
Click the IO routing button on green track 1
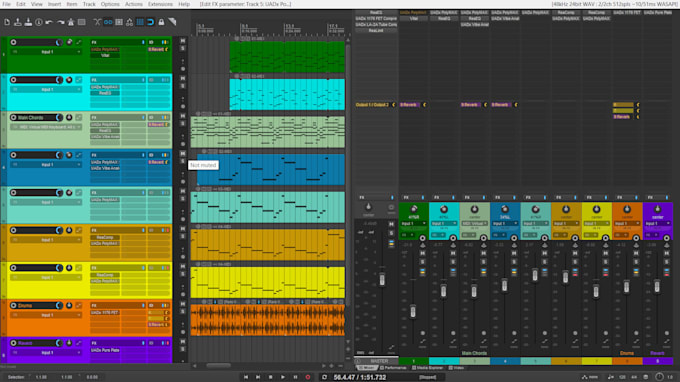(x=151, y=42)
